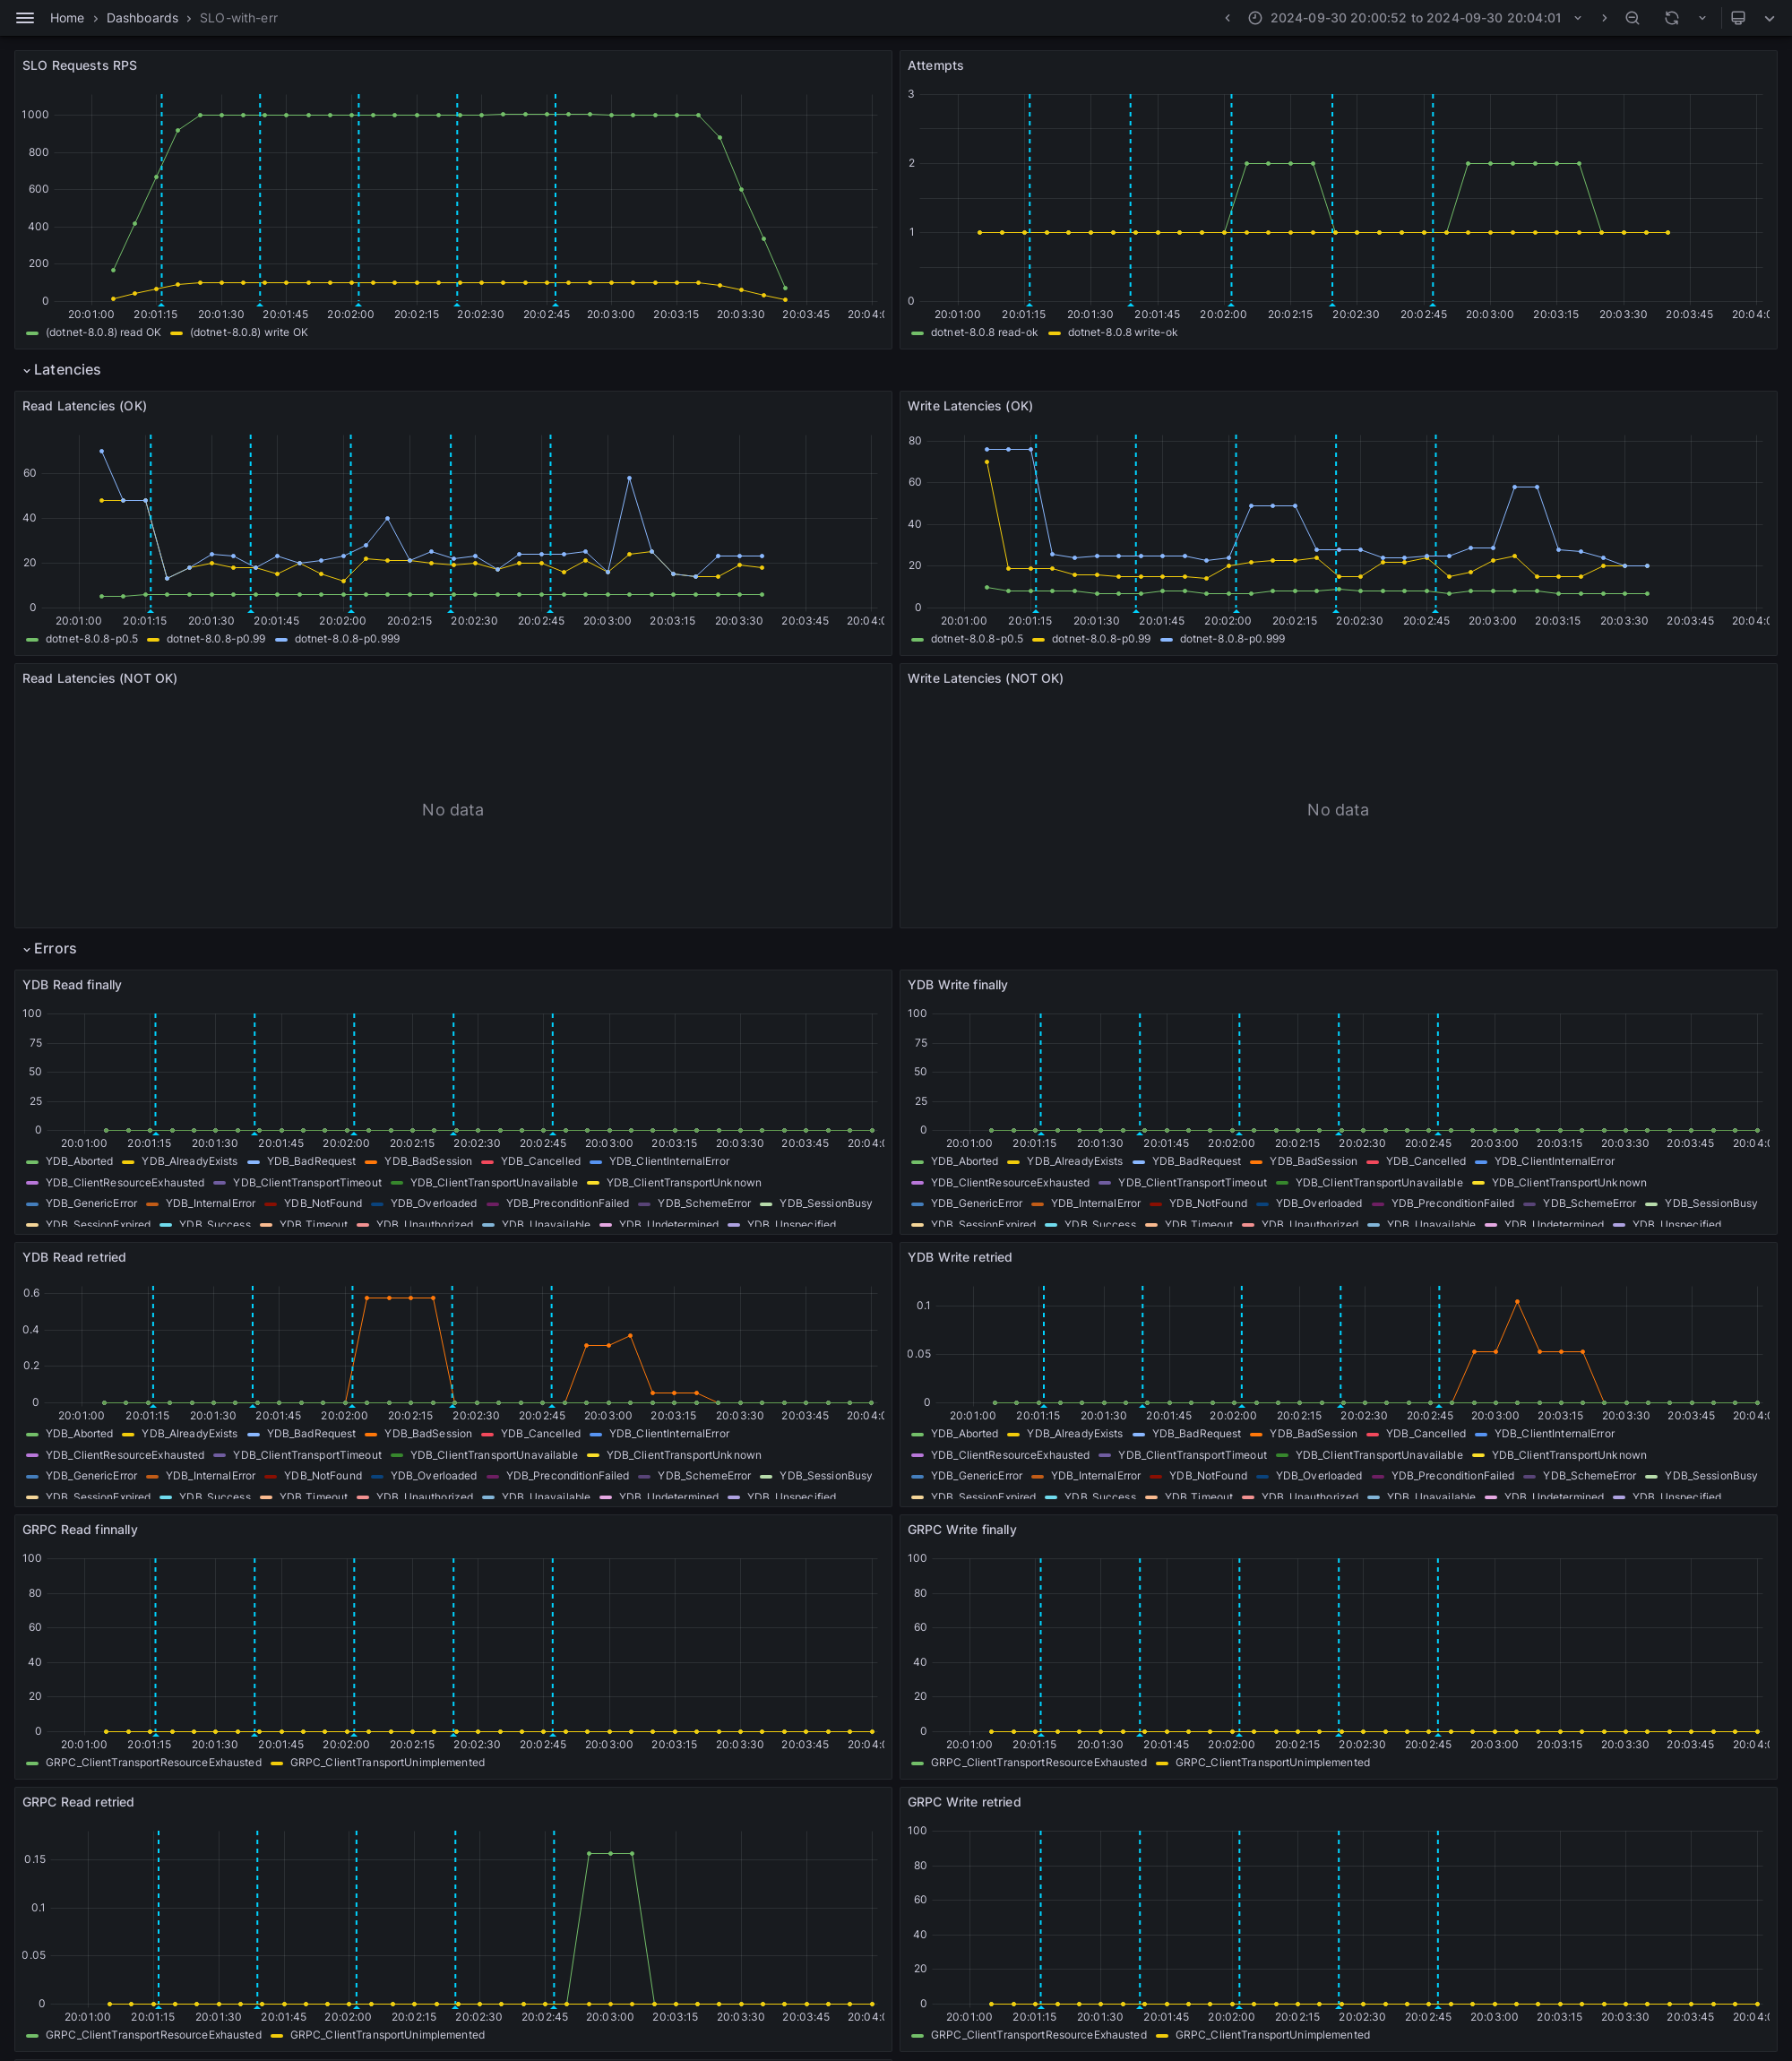Image resolution: width=1792 pixels, height=2061 pixels.
Task: Toggle p0.999 series in Read Latencies (OK) legend
Action: pos(347,639)
